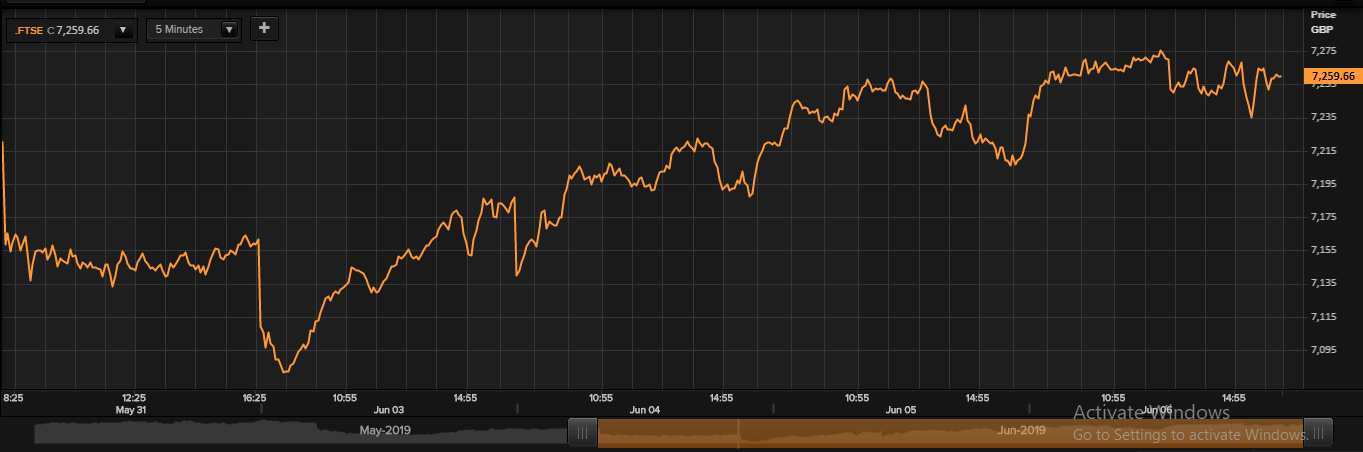
Task: Click the C 7,259.66 close value
Action: click(x=73, y=30)
